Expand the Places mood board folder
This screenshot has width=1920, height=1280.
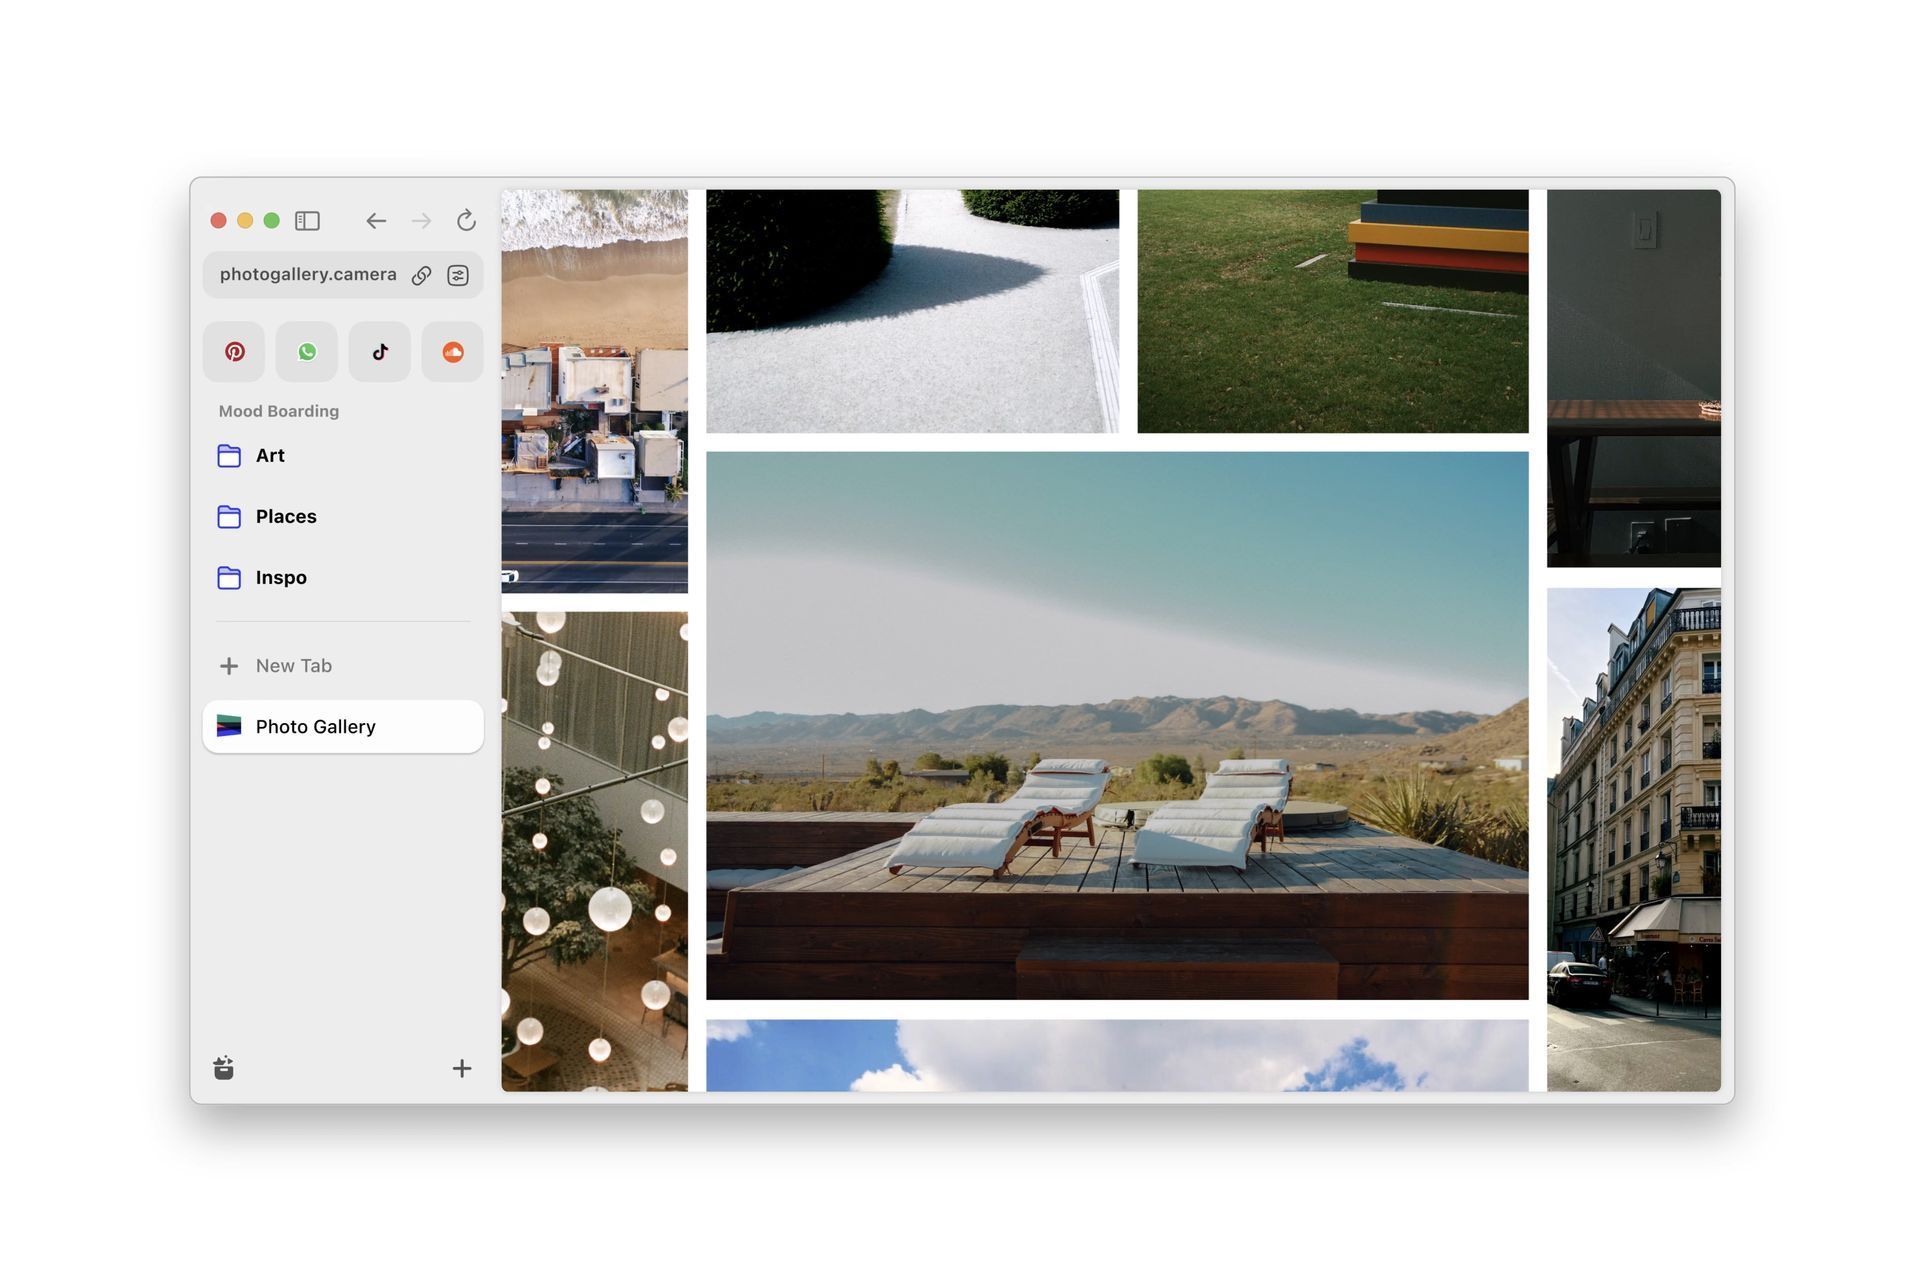click(x=286, y=516)
